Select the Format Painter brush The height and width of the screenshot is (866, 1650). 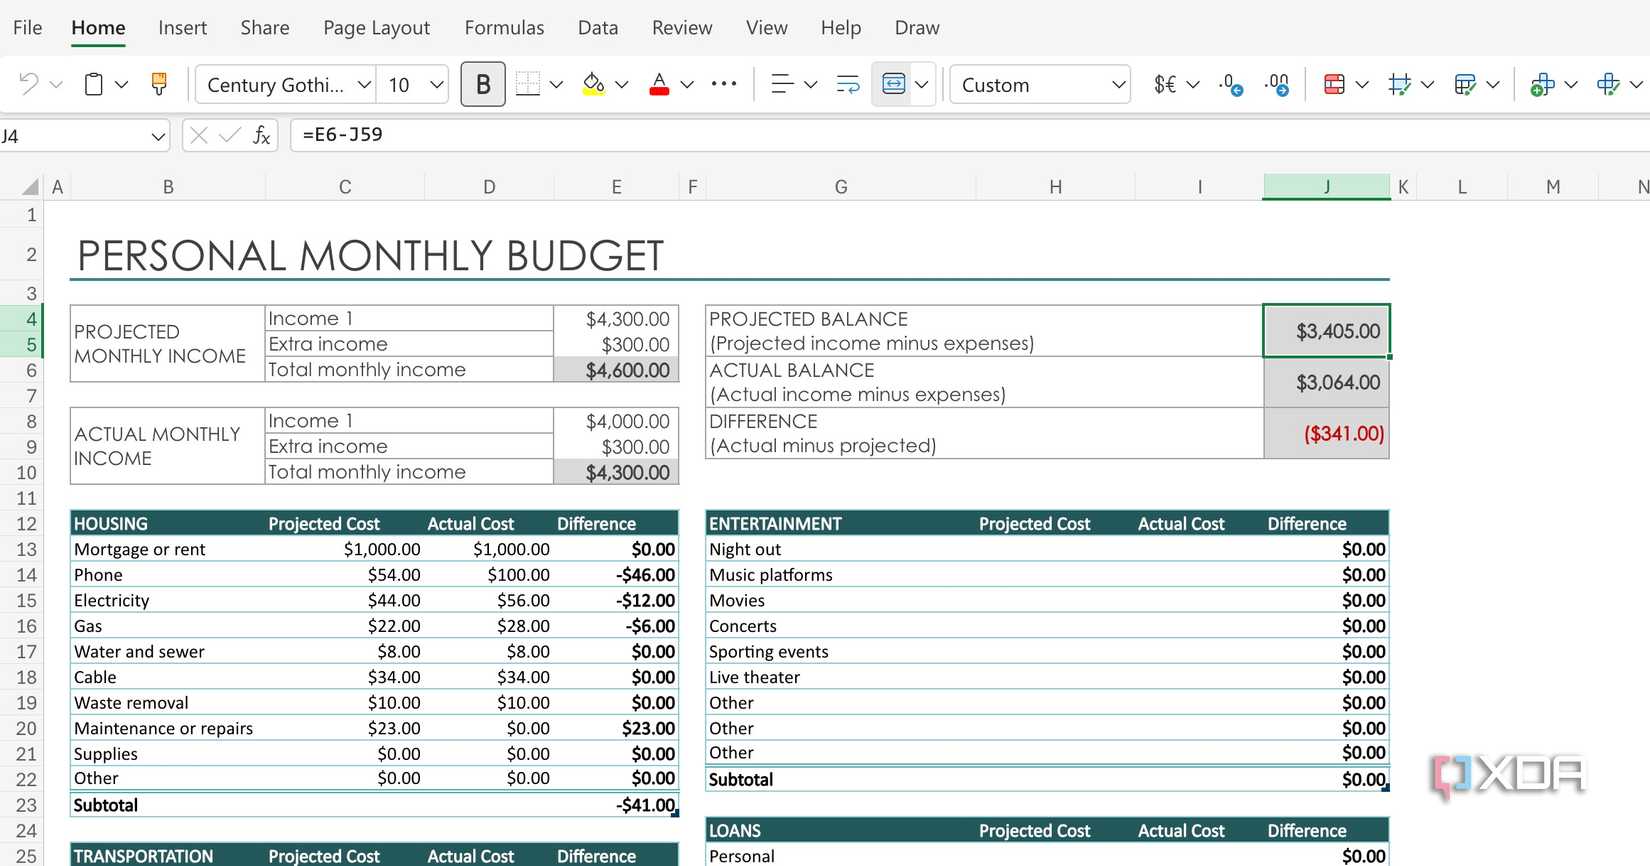coord(159,85)
